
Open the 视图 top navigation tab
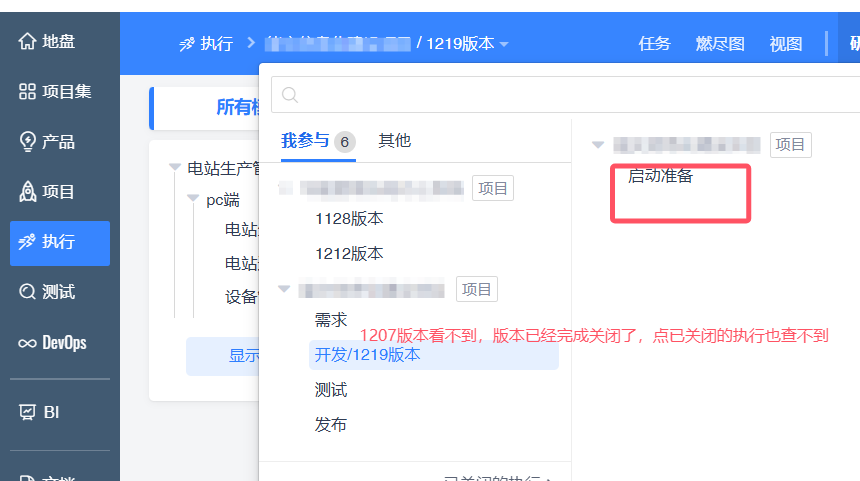click(785, 43)
